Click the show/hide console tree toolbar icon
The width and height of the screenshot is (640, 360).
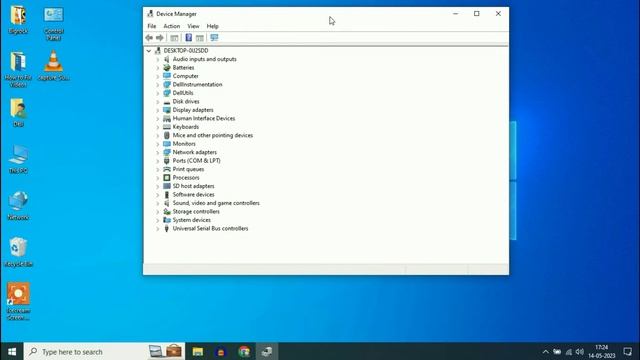tap(174, 38)
